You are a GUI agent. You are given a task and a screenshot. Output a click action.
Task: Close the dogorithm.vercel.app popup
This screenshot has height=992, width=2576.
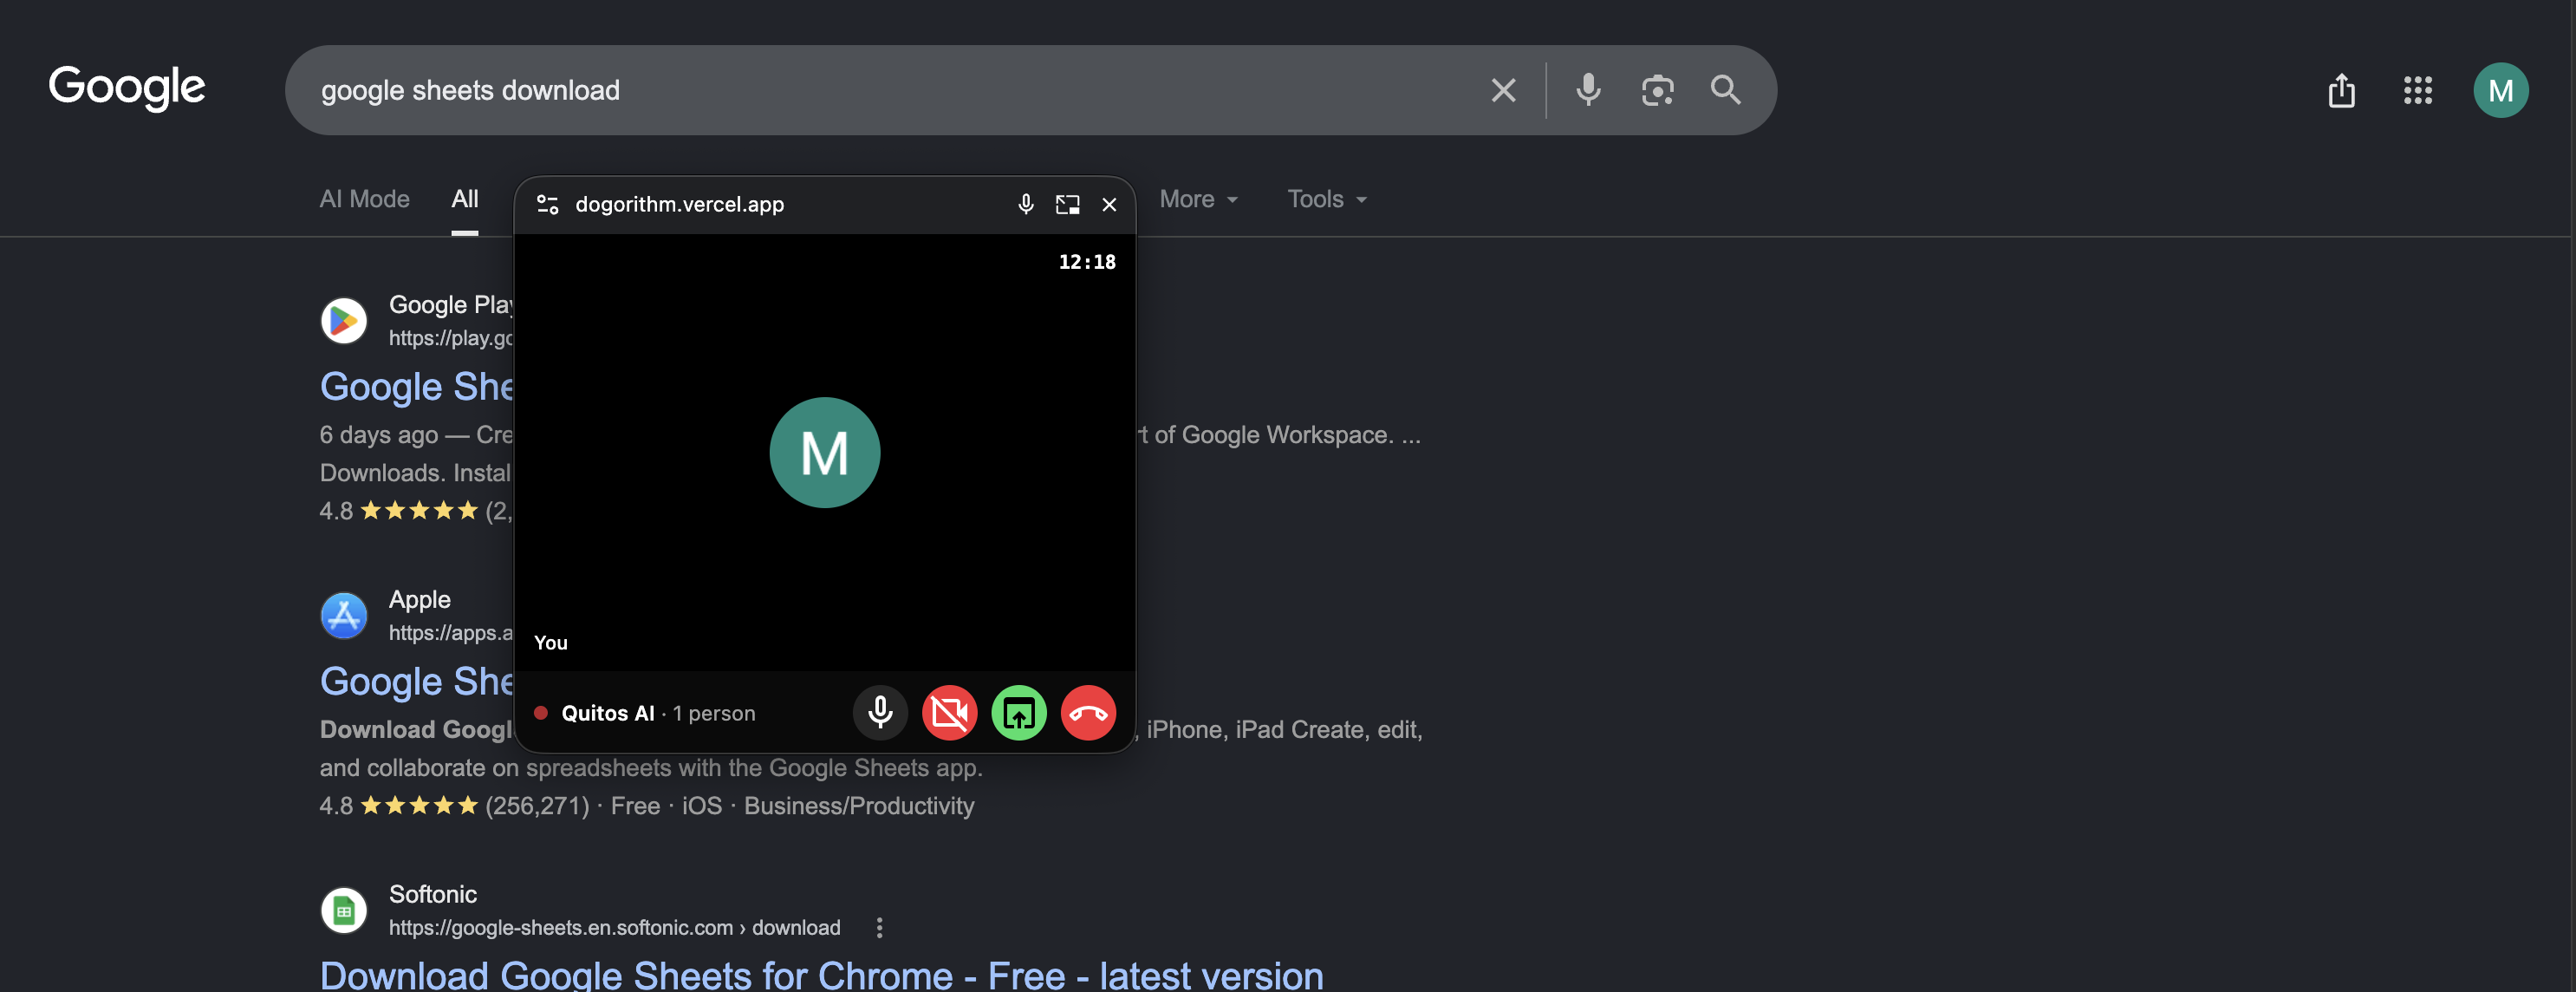pyautogui.click(x=1109, y=204)
